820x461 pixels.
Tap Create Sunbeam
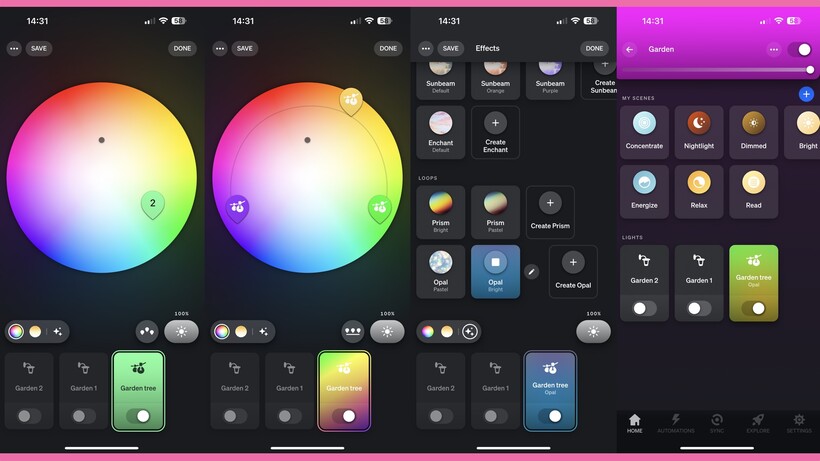599,80
